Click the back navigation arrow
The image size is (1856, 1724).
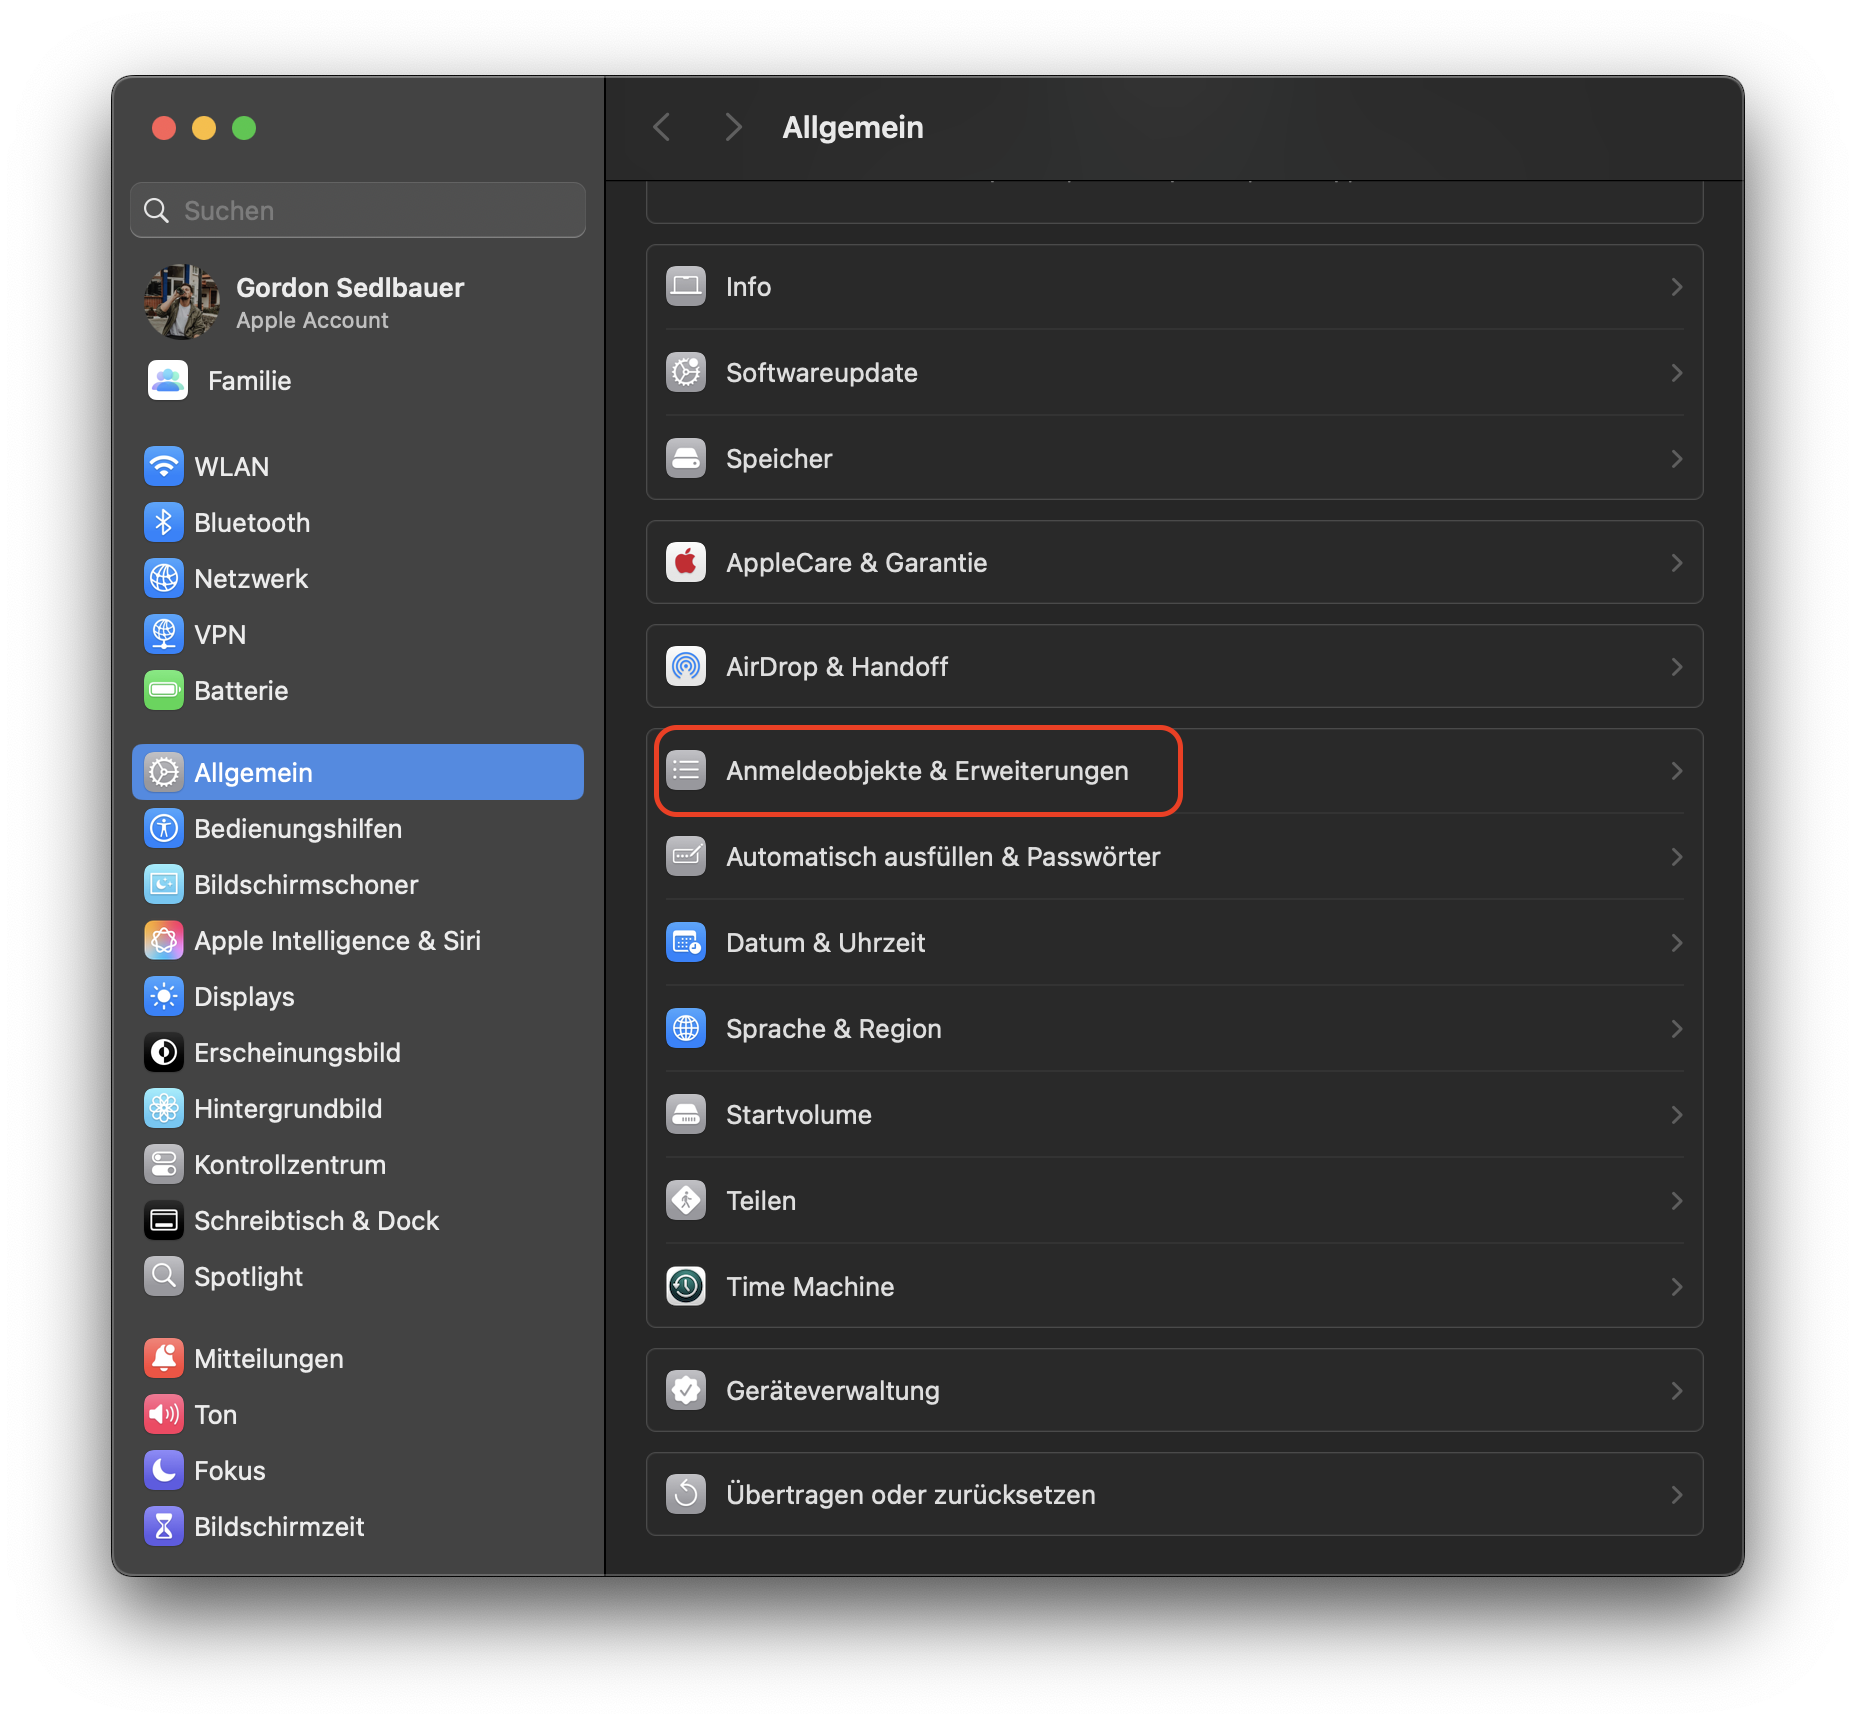(x=661, y=127)
